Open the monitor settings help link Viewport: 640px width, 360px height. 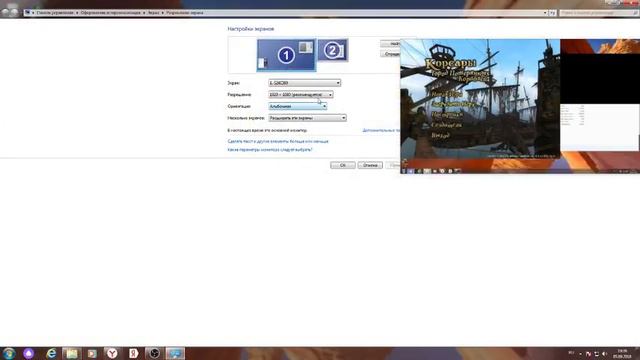click(270, 150)
